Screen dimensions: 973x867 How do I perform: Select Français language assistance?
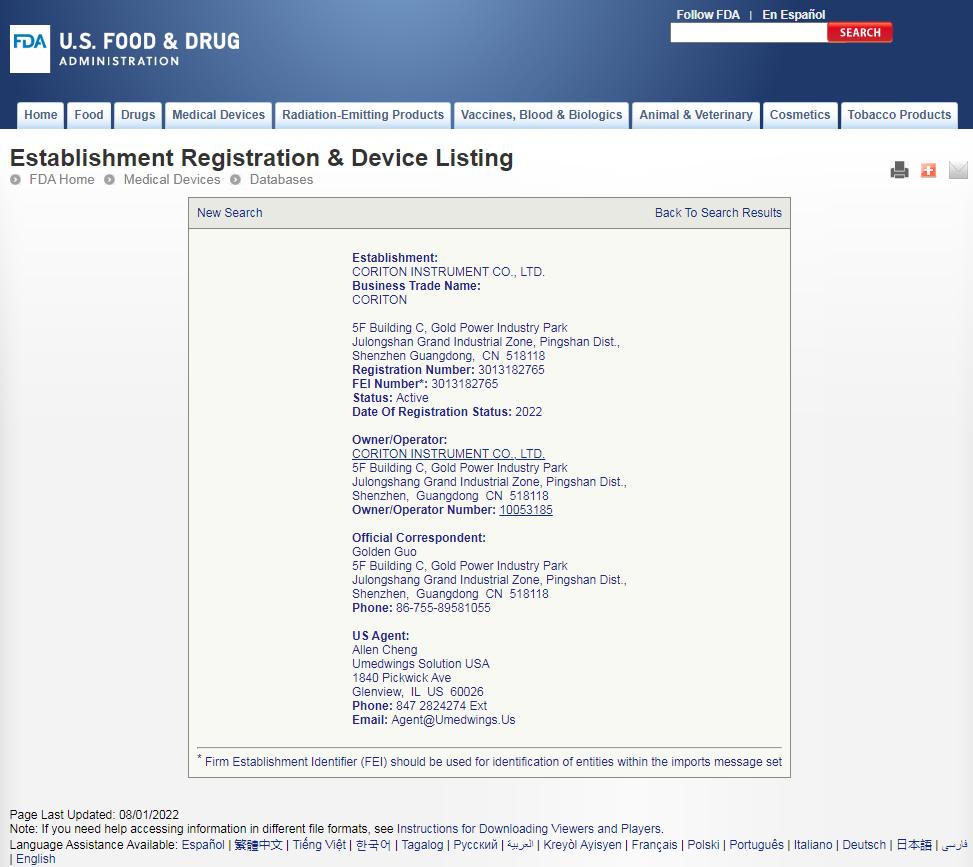tap(654, 845)
